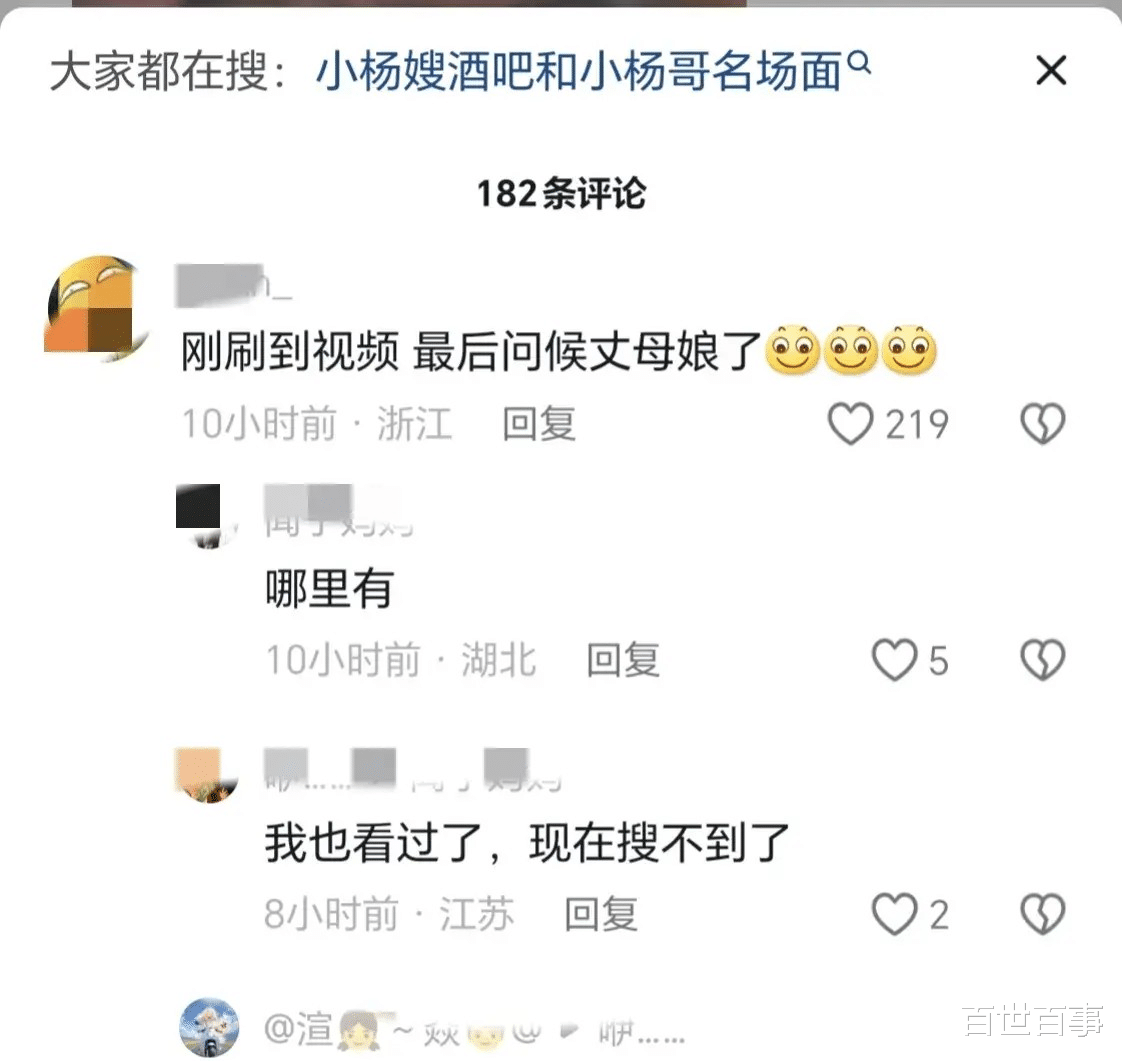Open the crying-laughing emoji avatar profile
The width and height of the screenshot is (1122, 1061).
(94, 309)
